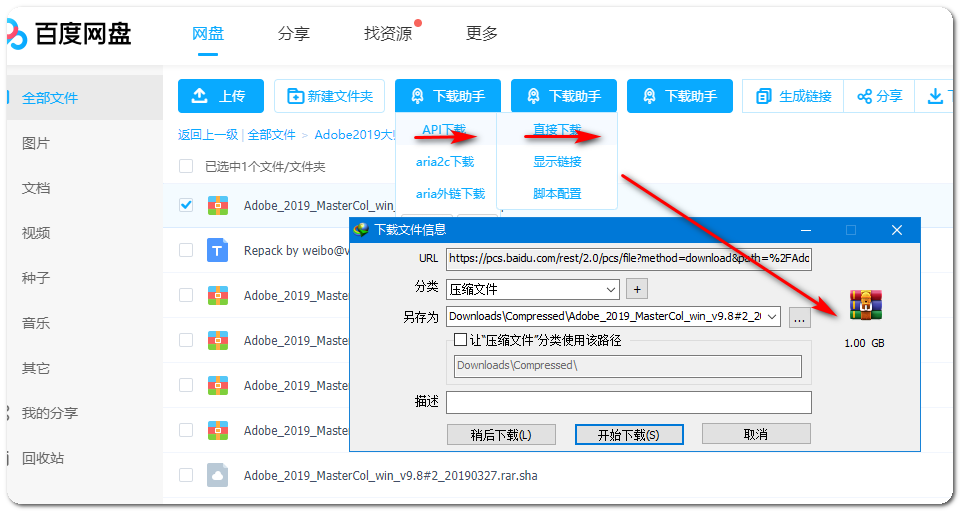The image size is (960, 511).
Task: Select 文档 in the sidebar
Action: click(36, 188)
